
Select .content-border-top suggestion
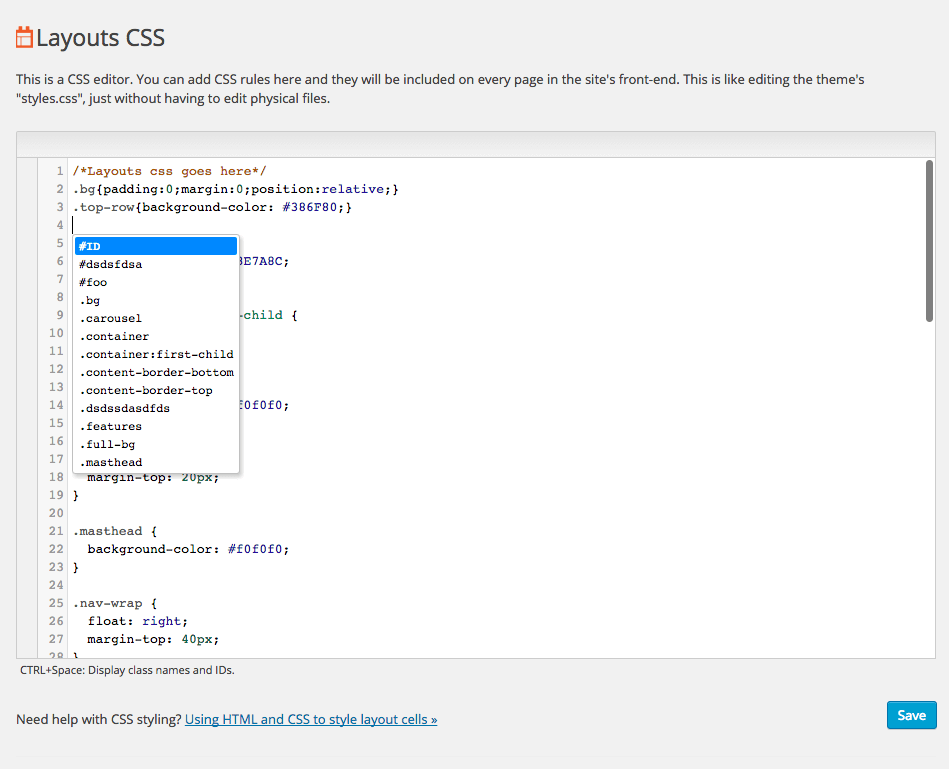click(156, 390)
